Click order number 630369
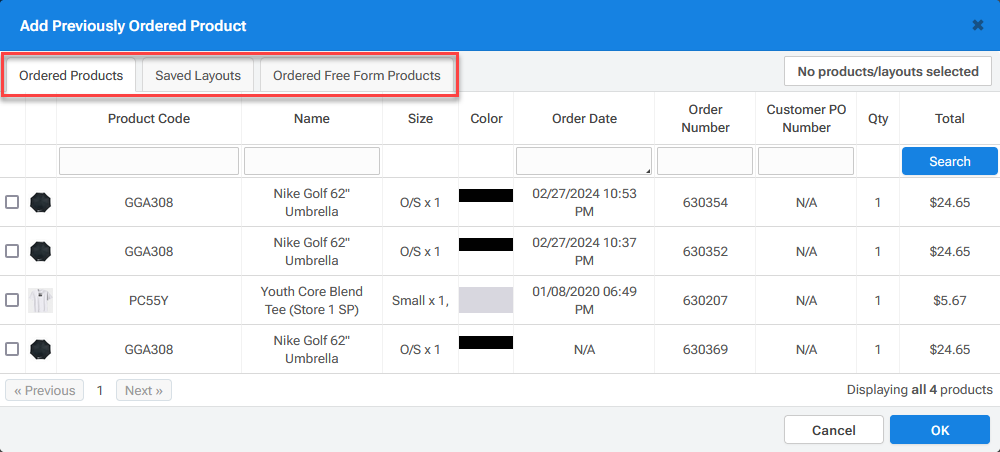1000x452 pixels. click(x=705, y=349)
